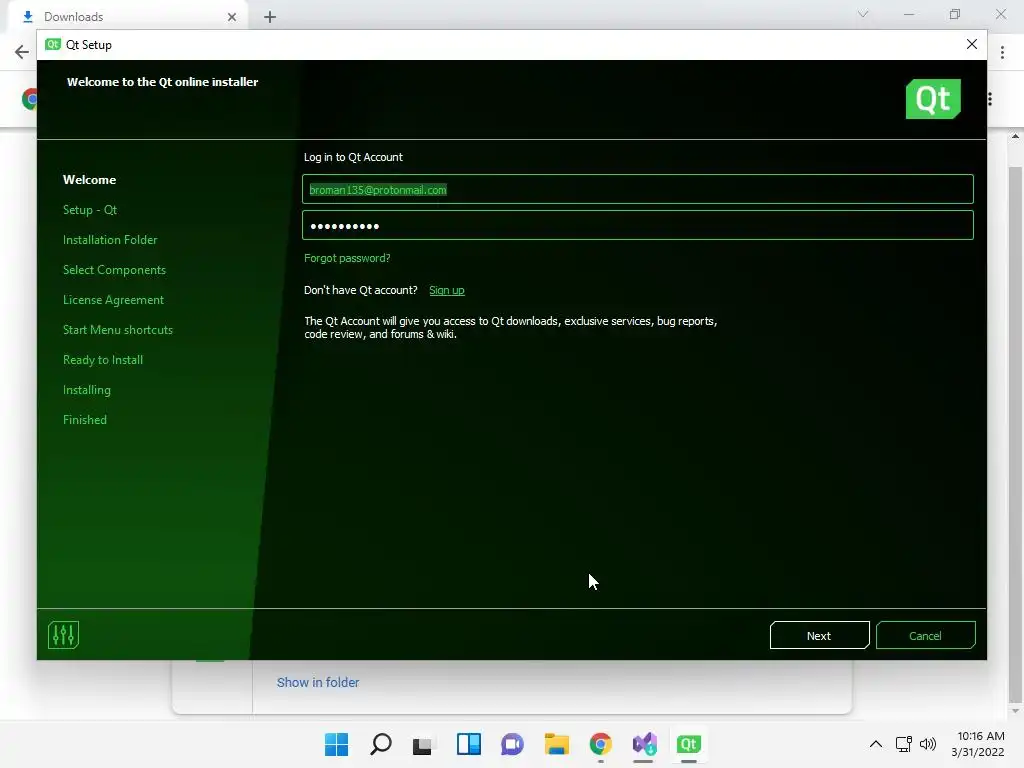Click 'Don't have Qt account?' text
1024x768 pixels.
pos(360,290)
